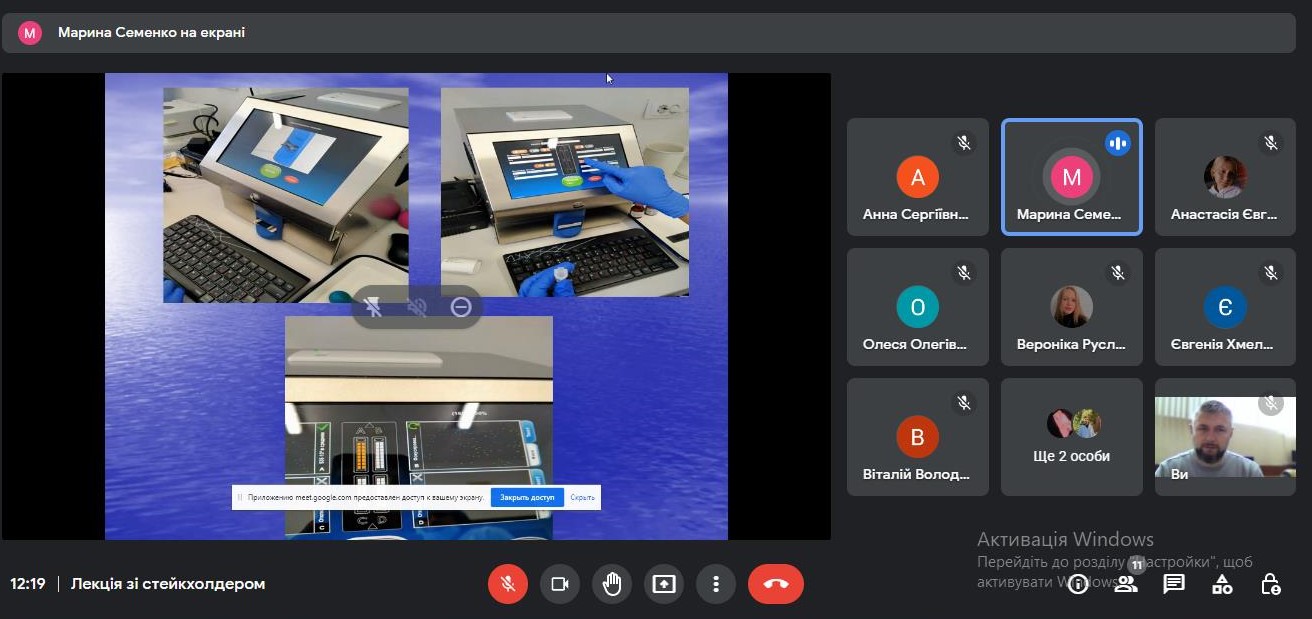Unmute microphone with the red mic button
1312x619 pixels.
coord(508,584)
